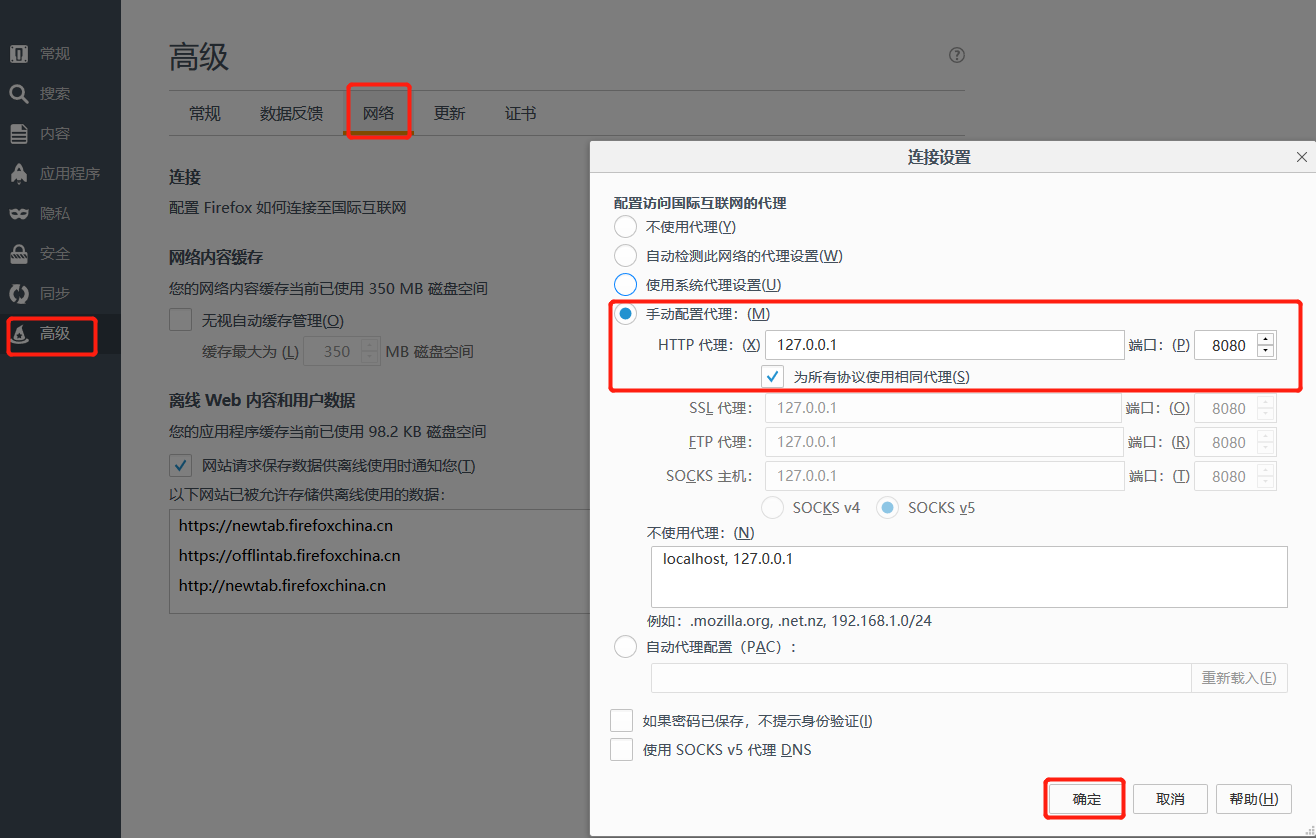Click the FTP 代理 address field
This screenshot has width=1316, height=838.
tap(944, 442)
